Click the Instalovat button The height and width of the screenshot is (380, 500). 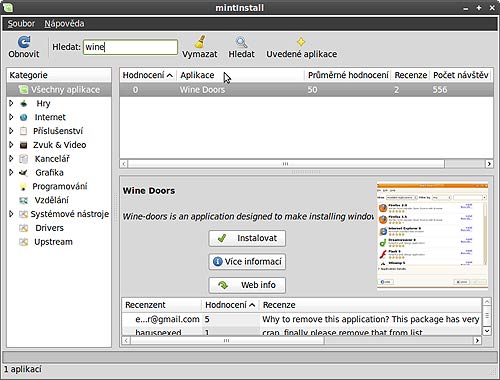point(247,238)
